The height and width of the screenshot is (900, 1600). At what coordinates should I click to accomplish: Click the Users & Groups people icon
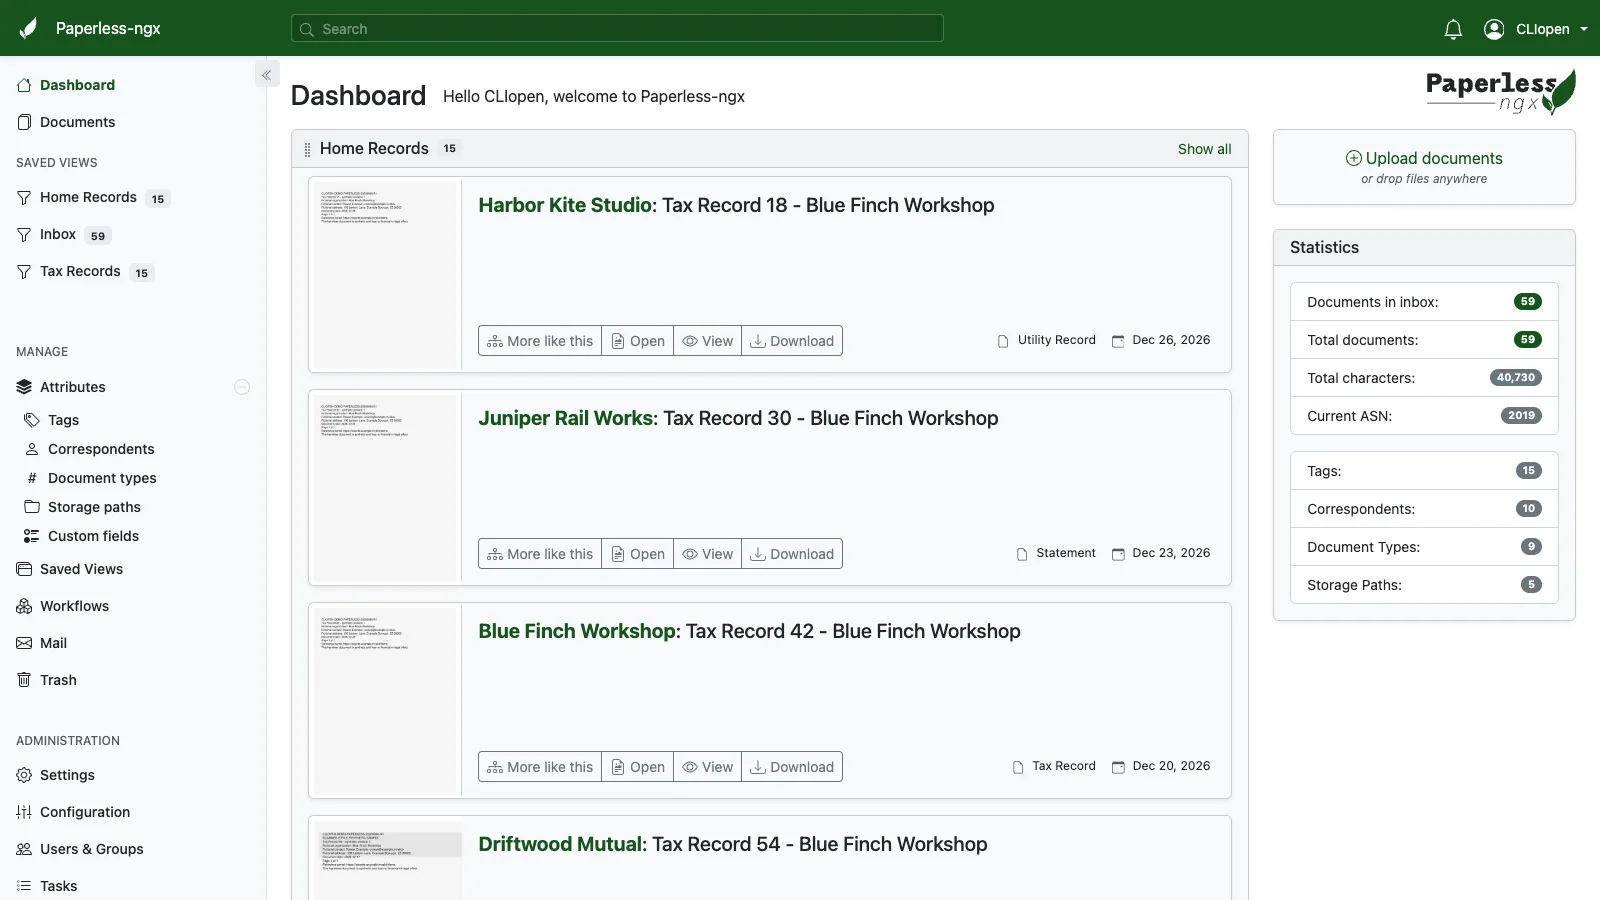(x=24, y=849)
